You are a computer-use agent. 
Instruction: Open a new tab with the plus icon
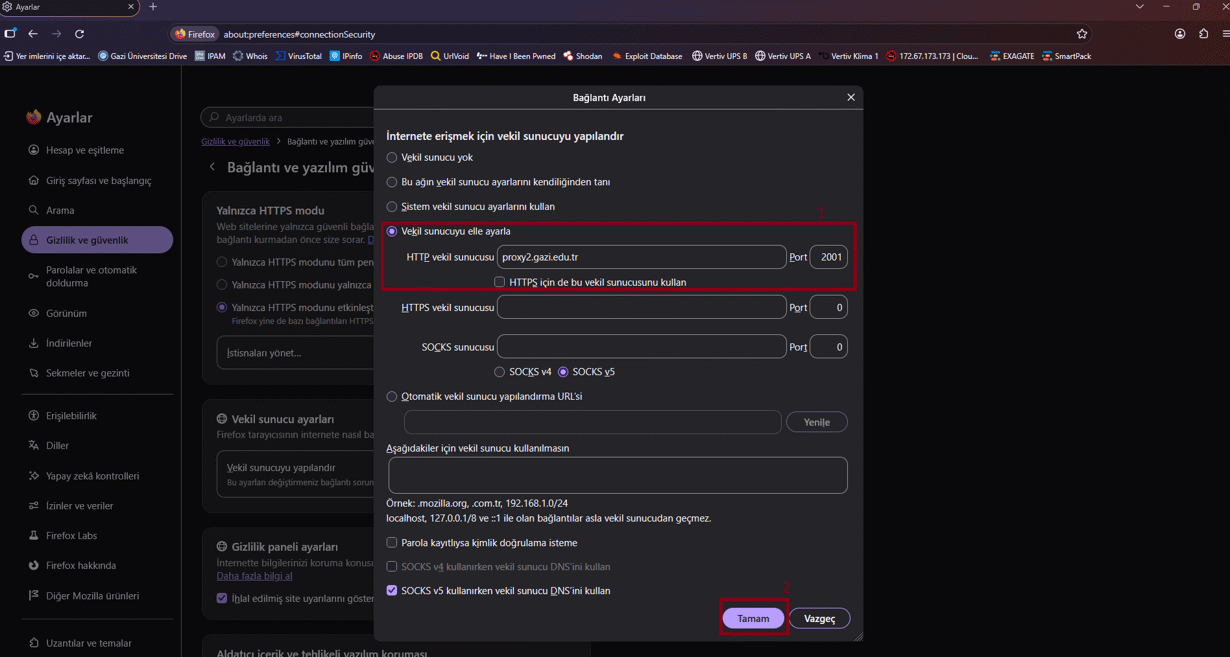pos(153,7)
